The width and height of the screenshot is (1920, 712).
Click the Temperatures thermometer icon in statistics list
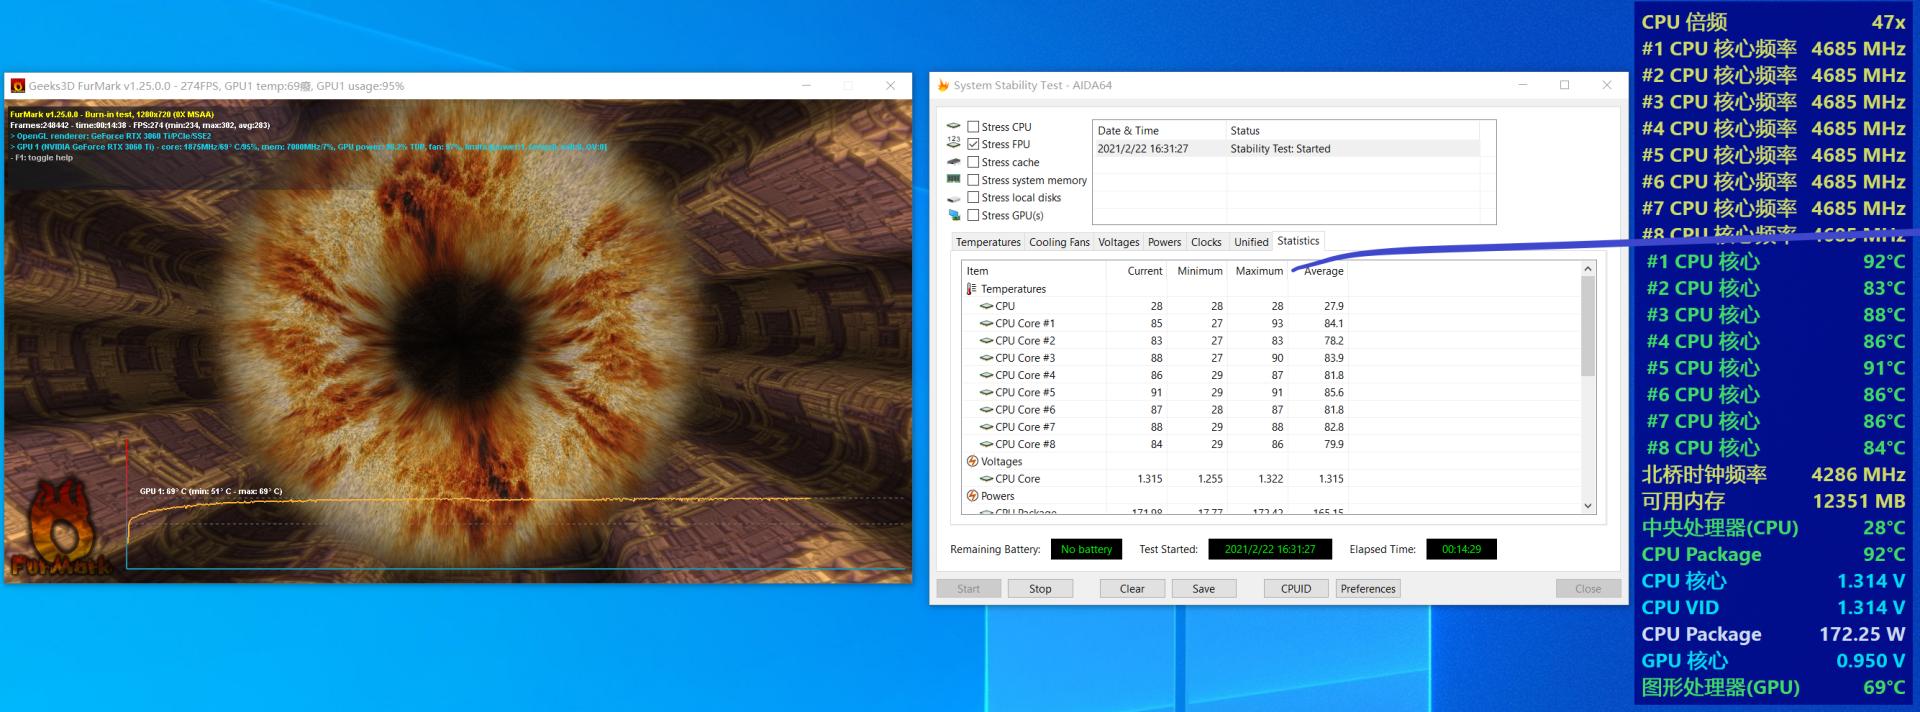click(x=971, y=289)
